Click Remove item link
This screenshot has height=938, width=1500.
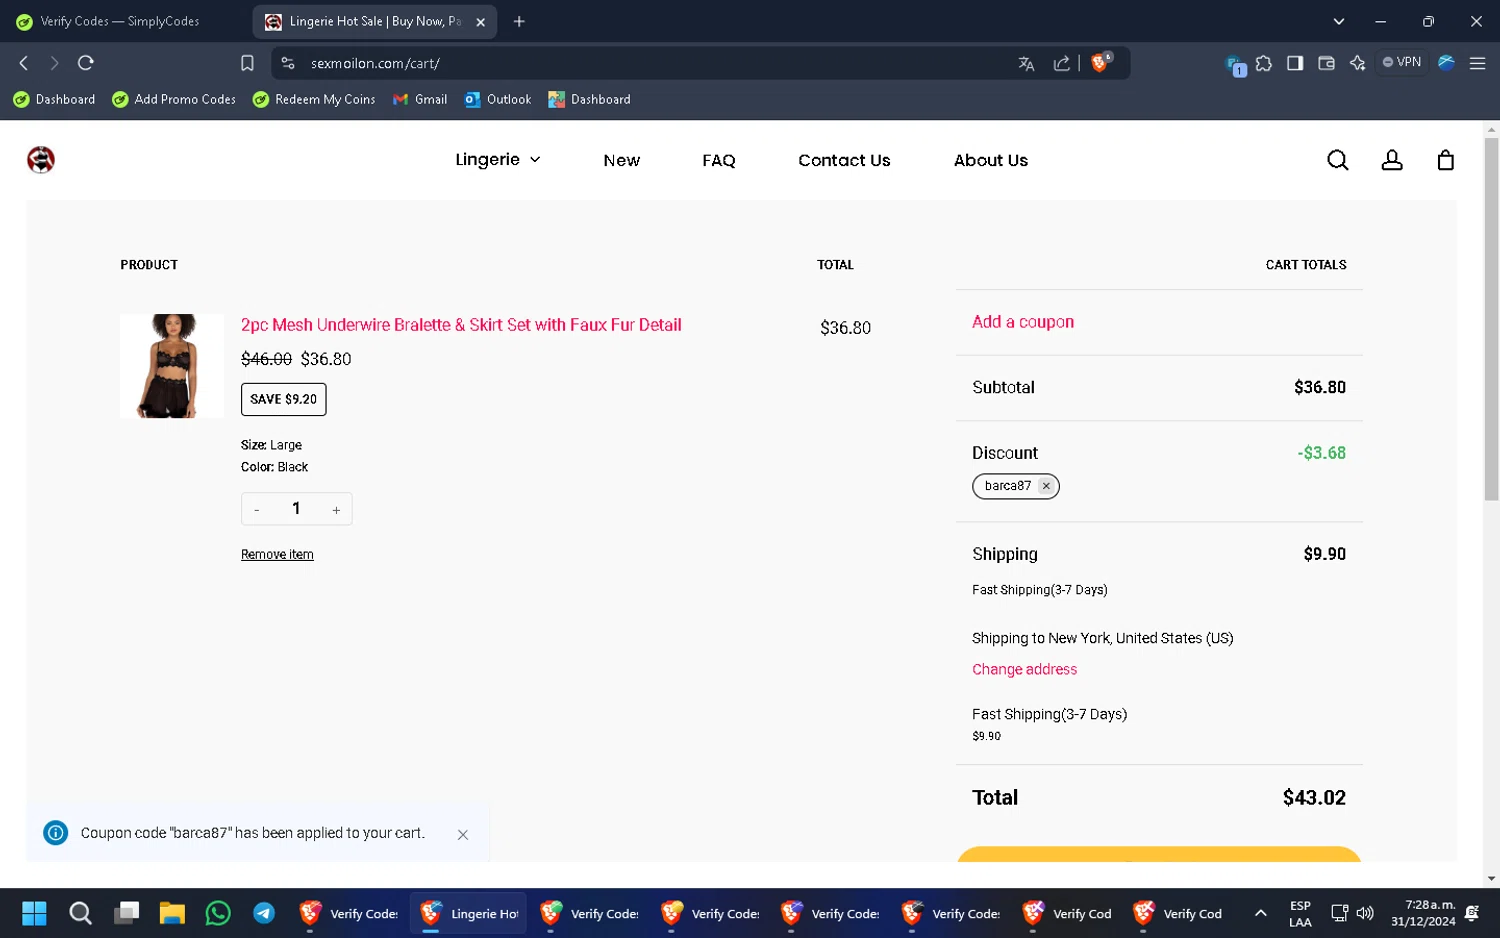(x=277, y=554)
